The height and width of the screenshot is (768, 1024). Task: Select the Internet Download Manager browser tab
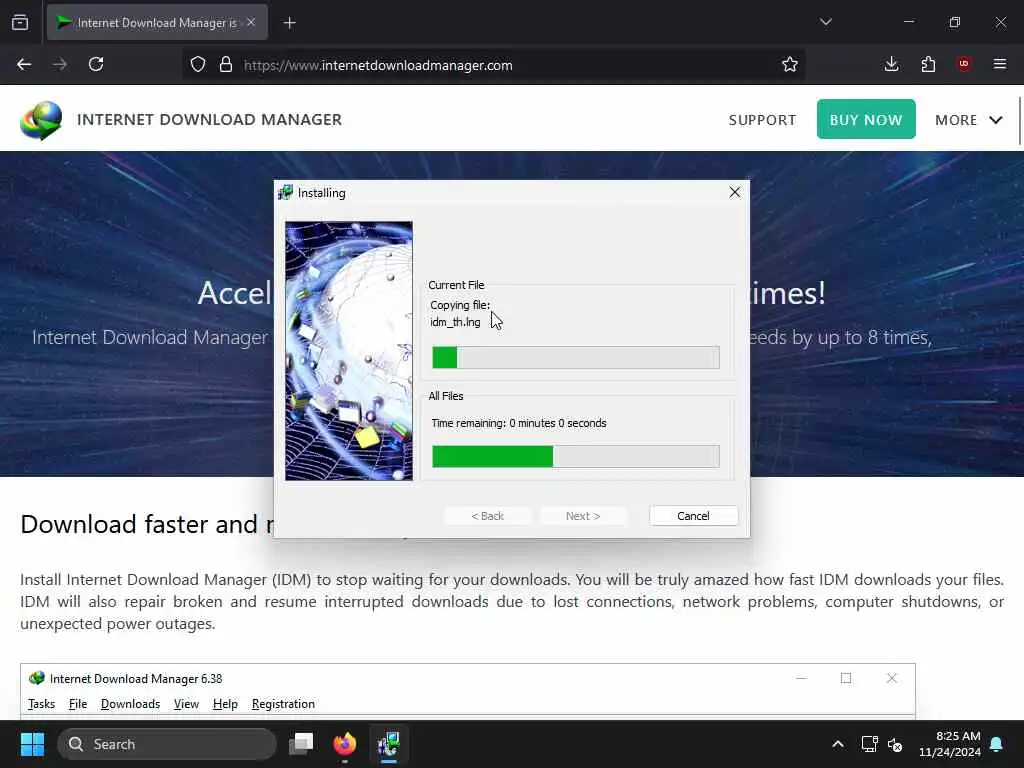(x=157, y=22)
